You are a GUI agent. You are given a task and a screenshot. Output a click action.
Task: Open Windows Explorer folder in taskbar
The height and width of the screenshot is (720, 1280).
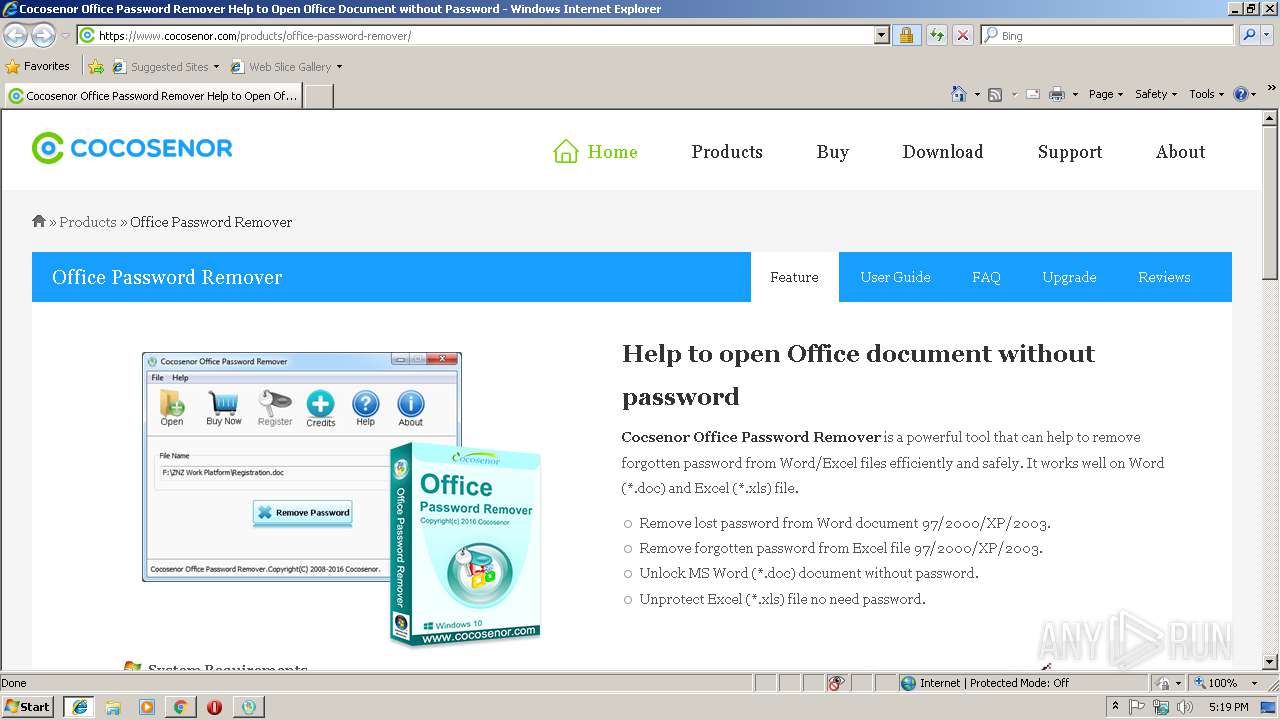(x=113, y=707)
